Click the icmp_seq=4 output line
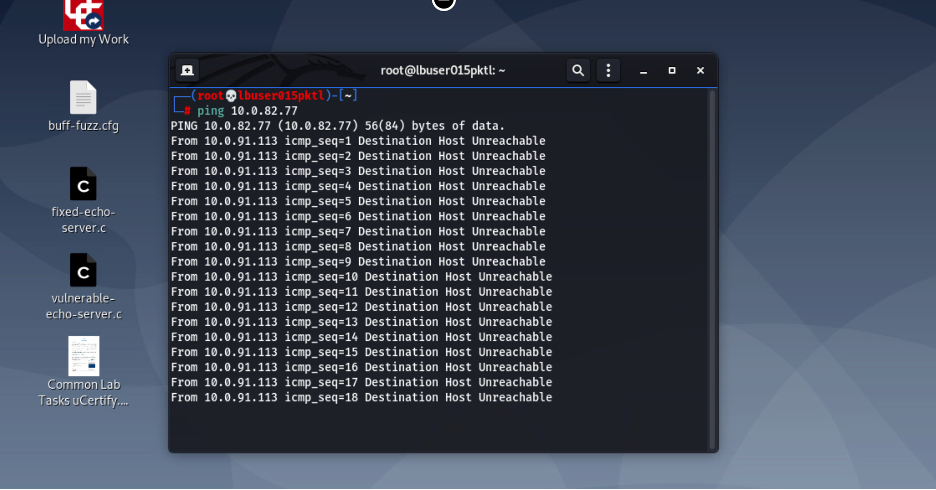Image resolution: width=936 pixels, height=490 pixels. [x=358, y=186]
